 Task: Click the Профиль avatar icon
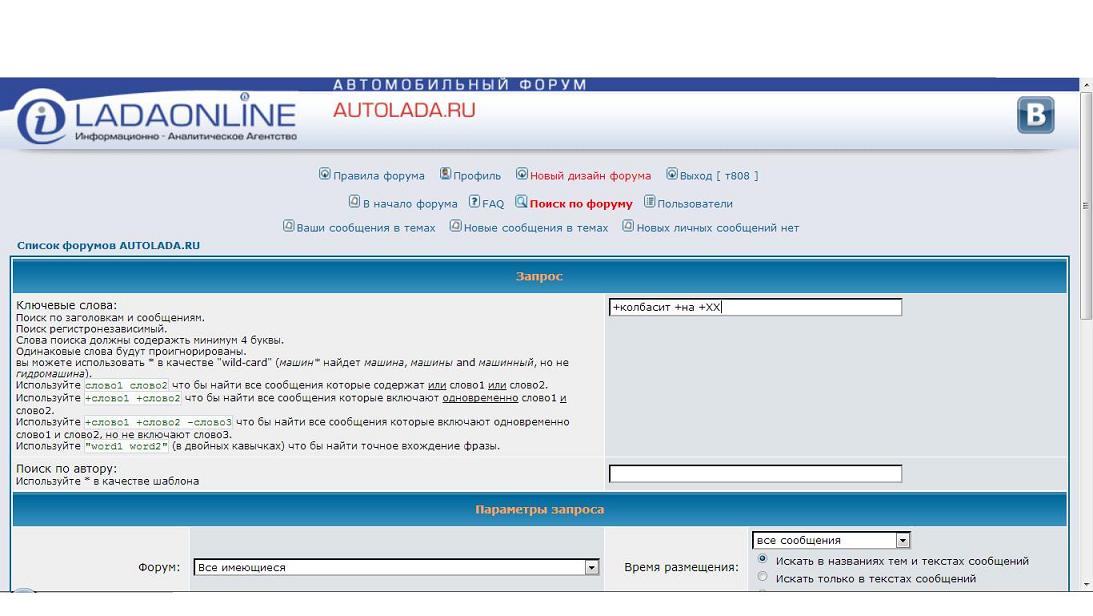tap(445, 174)
